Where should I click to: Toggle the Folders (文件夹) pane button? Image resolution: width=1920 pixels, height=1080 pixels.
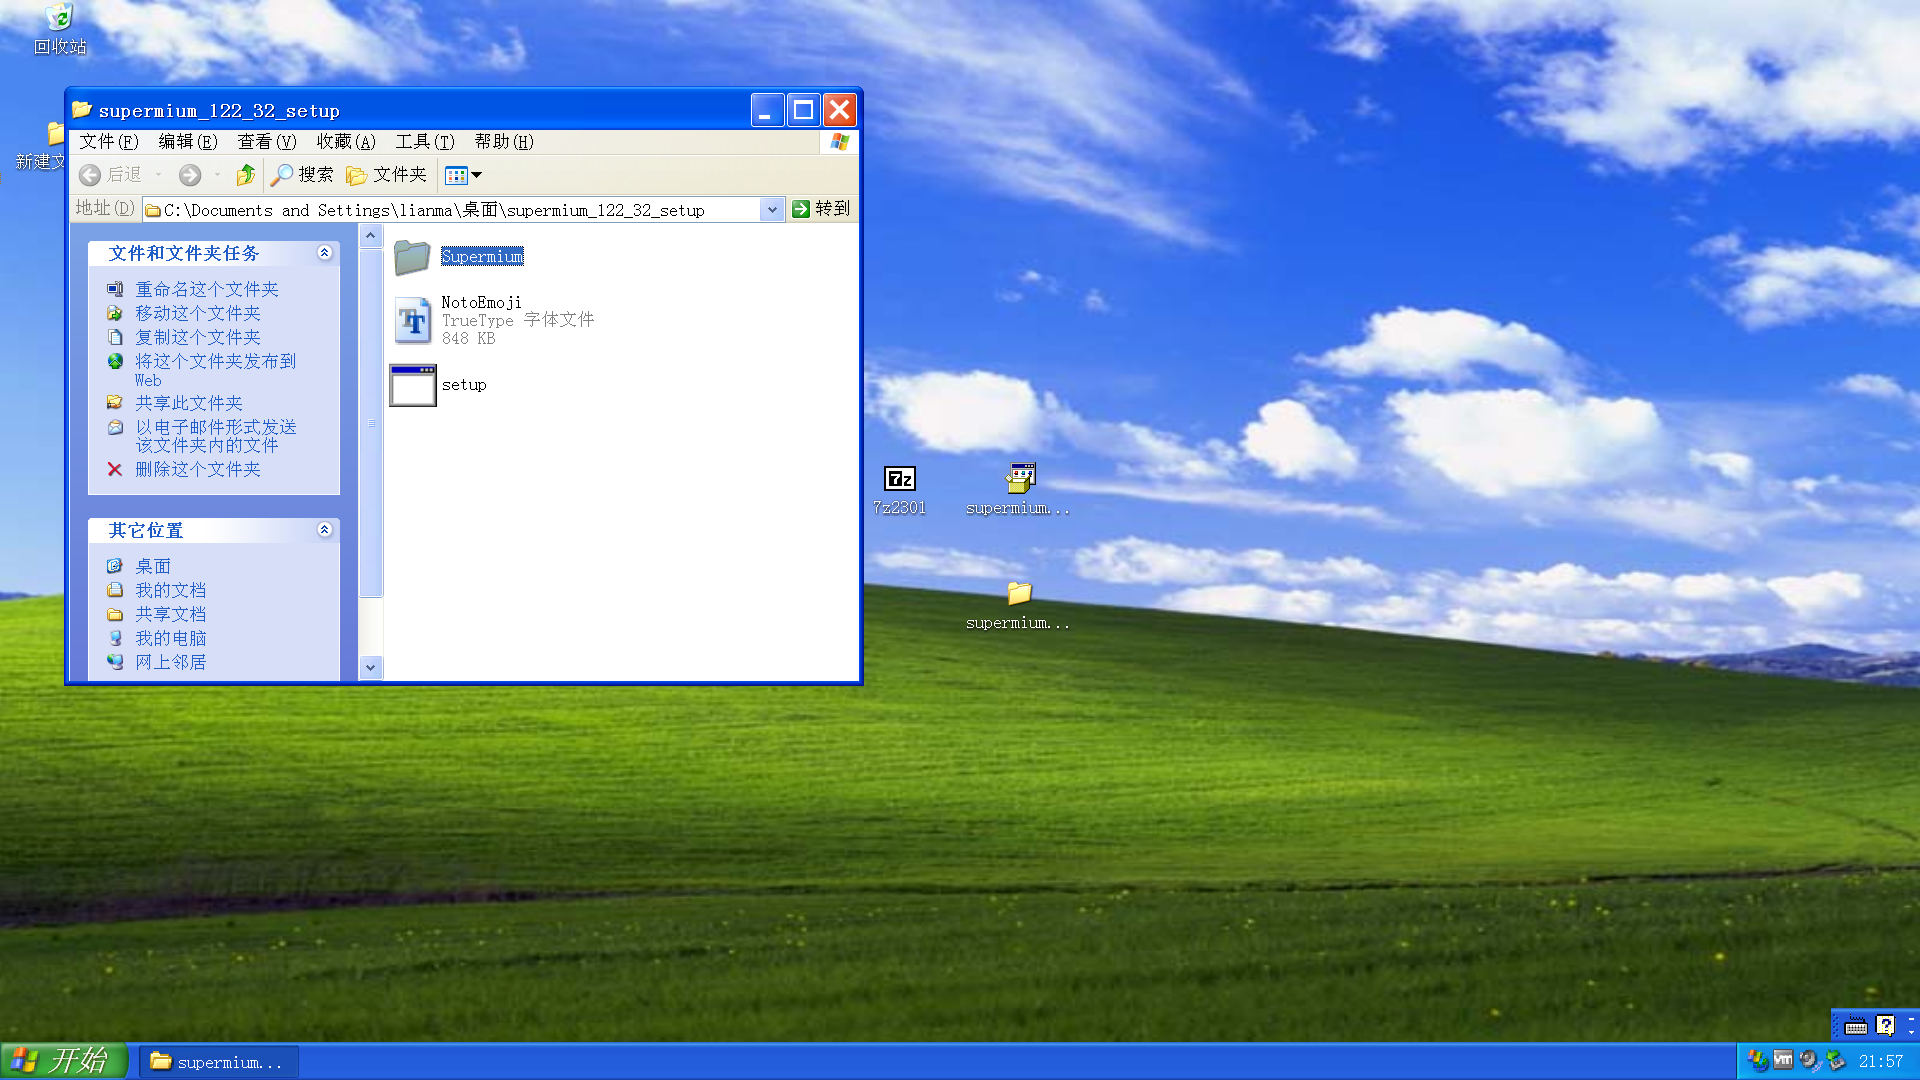point(387,175)
